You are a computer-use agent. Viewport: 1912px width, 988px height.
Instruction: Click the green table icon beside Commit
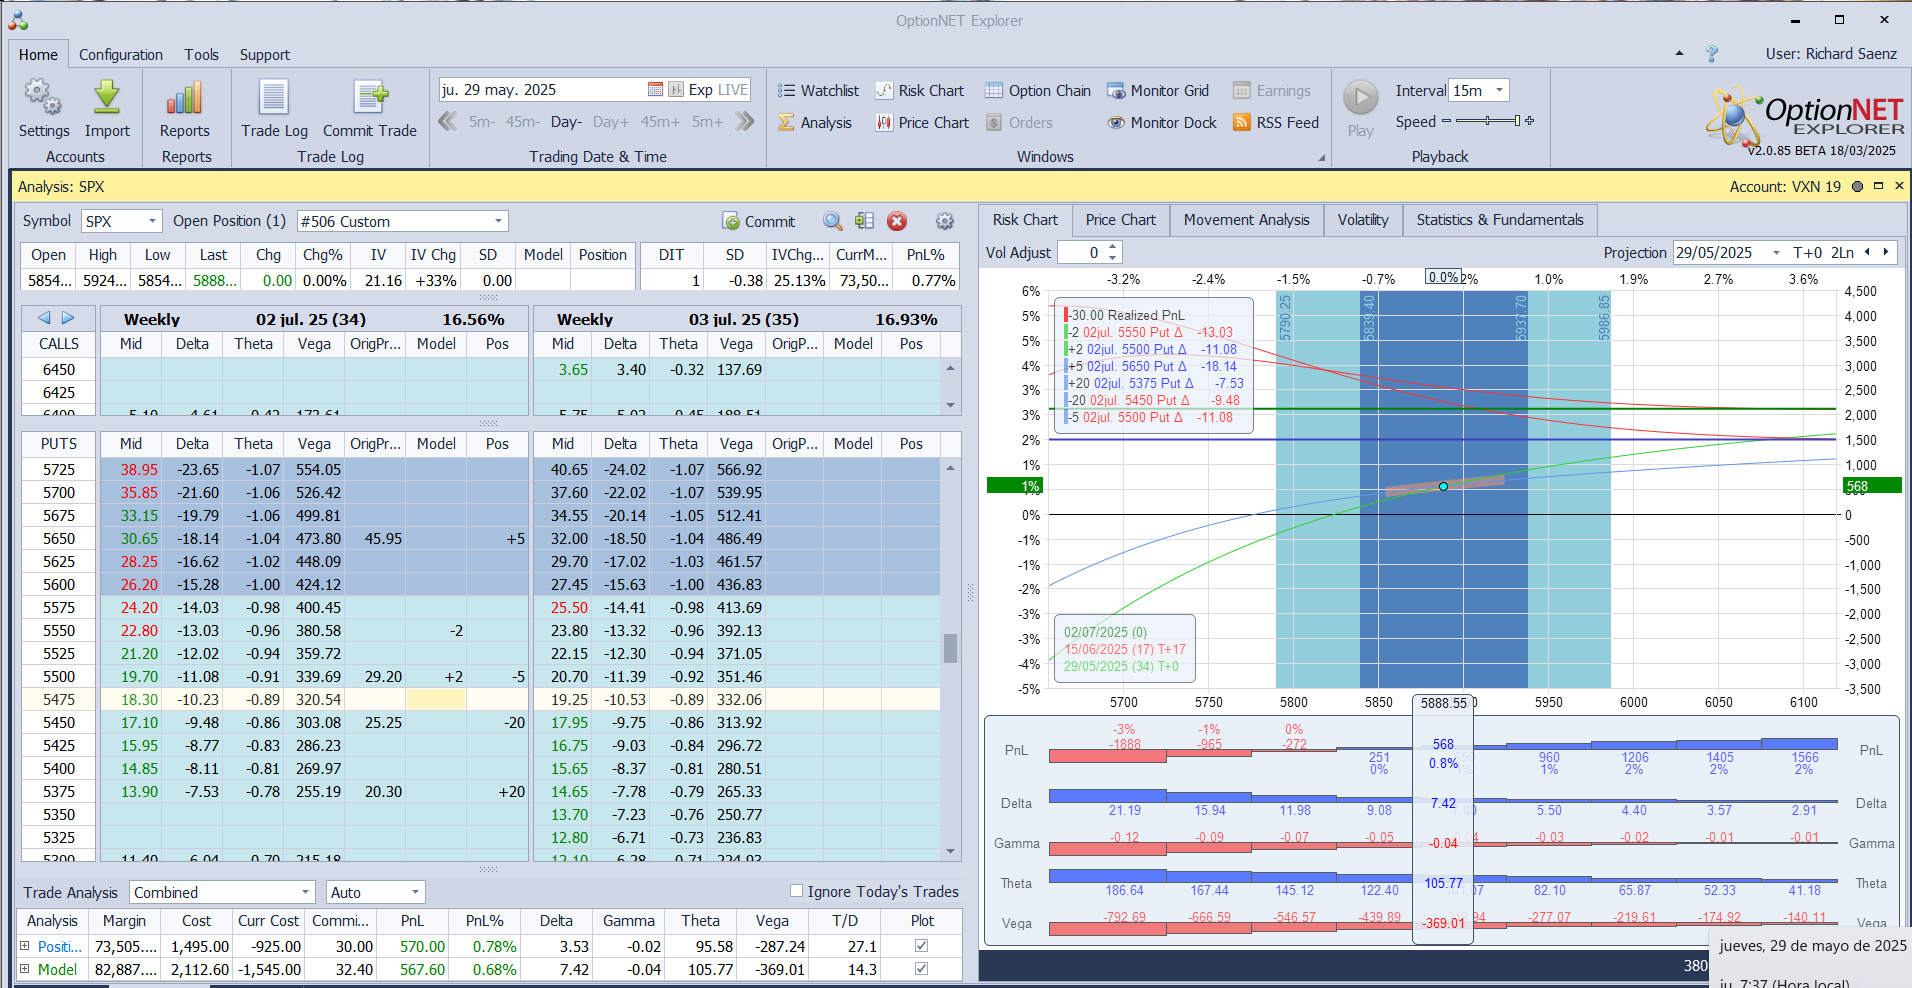[x=864, y=221]
